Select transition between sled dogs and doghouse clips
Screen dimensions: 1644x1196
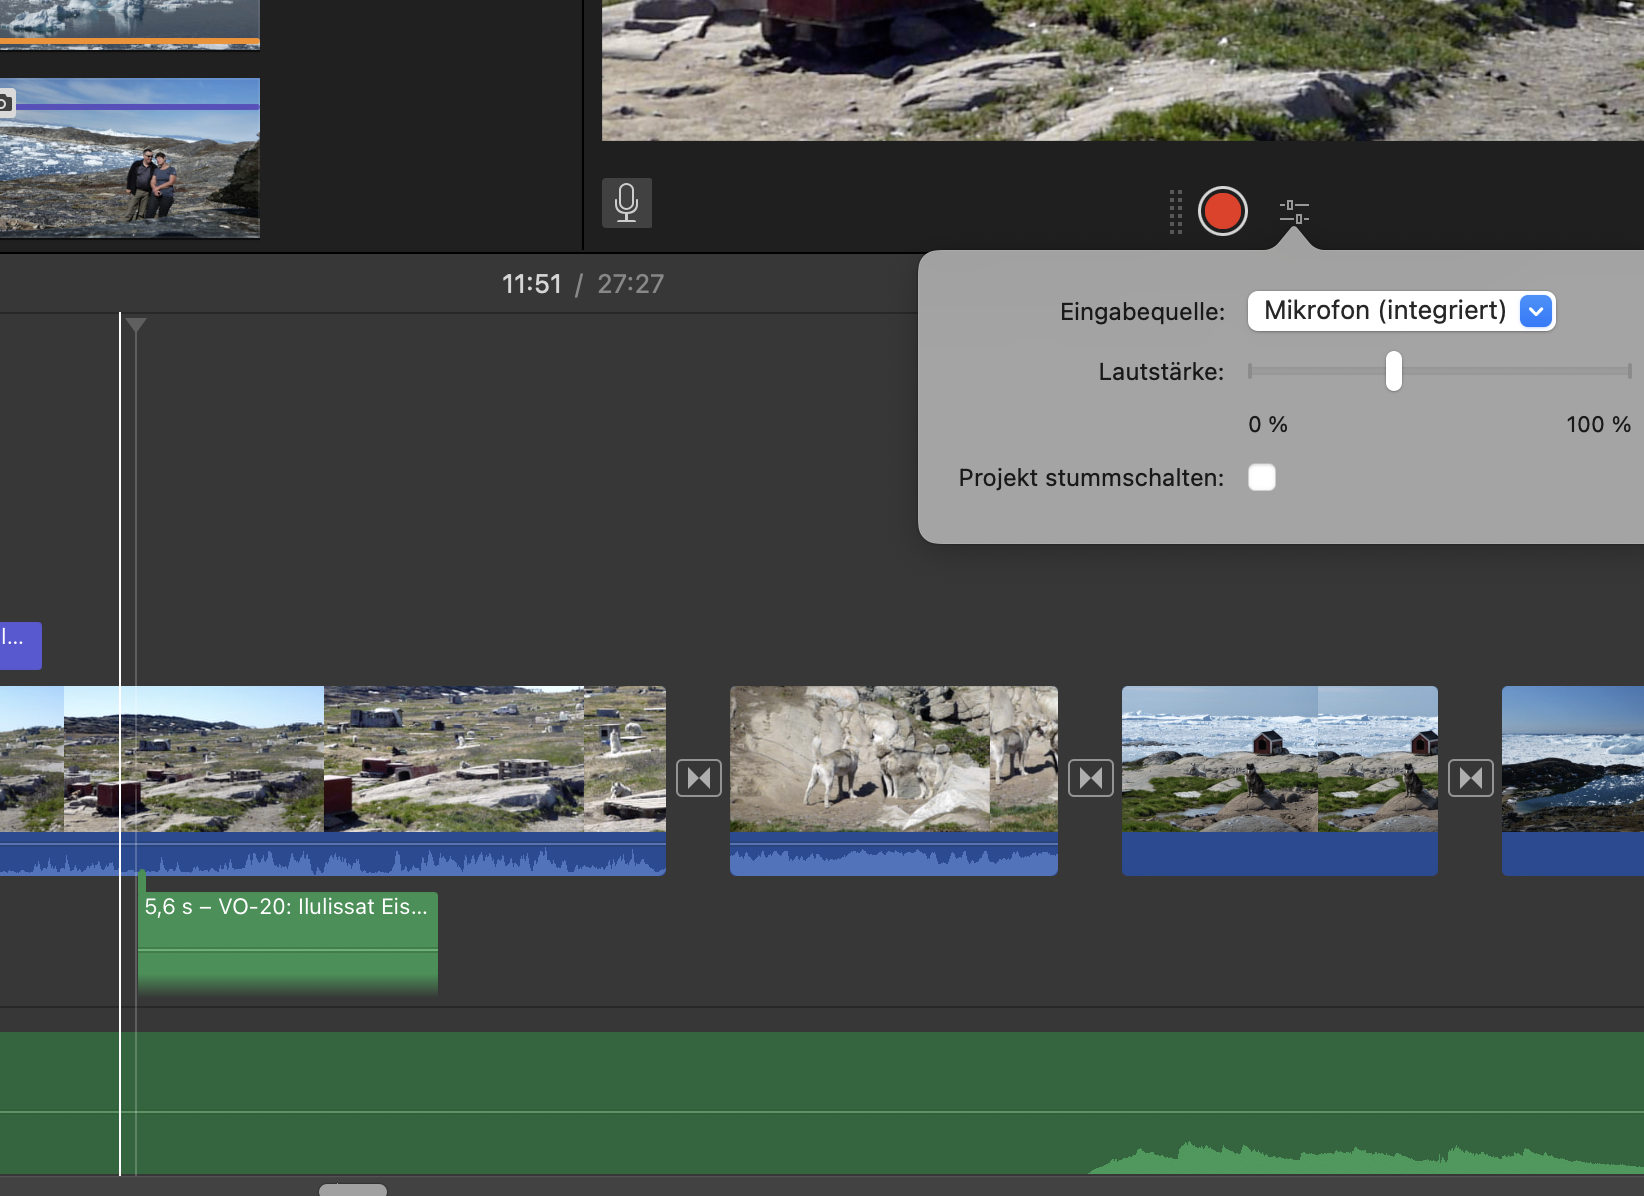tap(1090, 778)
